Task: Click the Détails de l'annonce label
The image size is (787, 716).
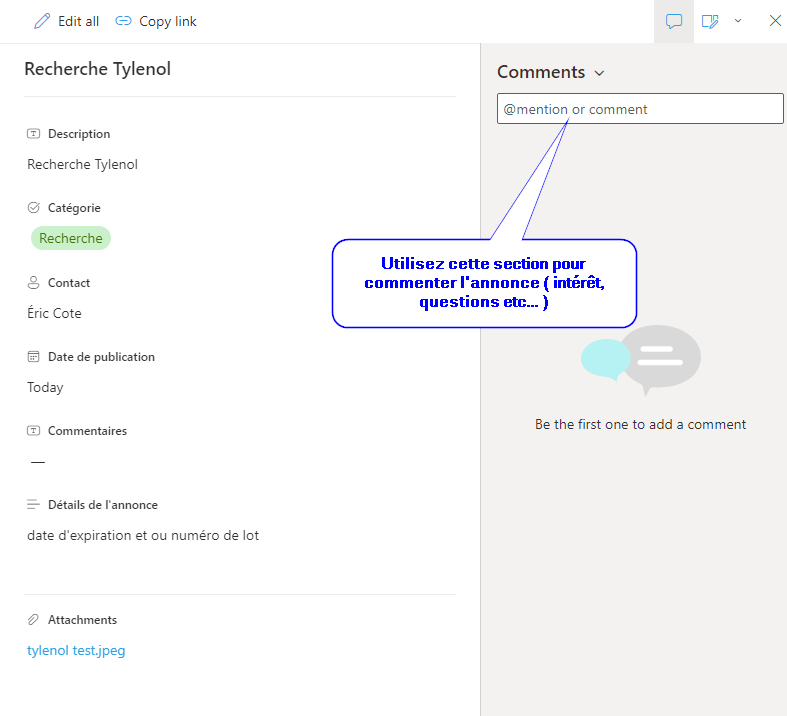Action: [x=103, y=505]
